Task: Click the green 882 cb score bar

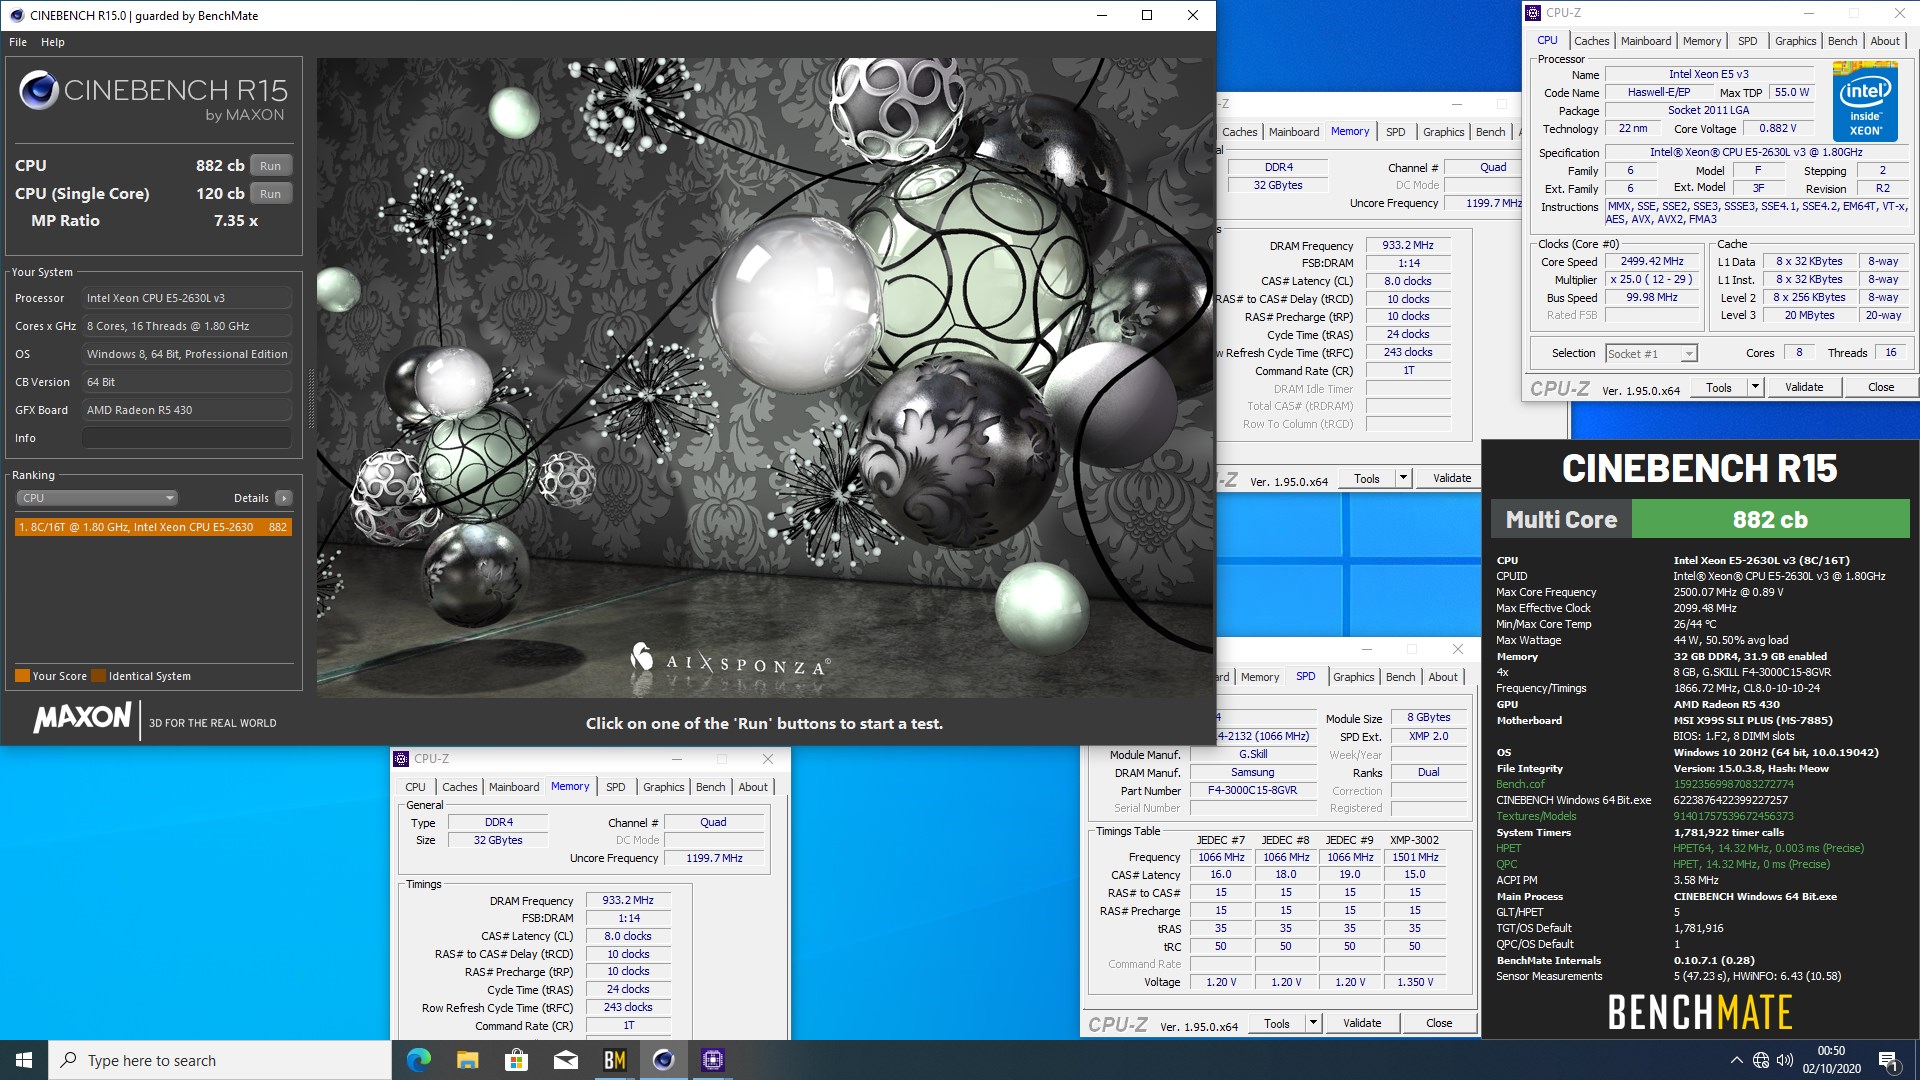Action: pyautogui.click(x=1770, y=520)
